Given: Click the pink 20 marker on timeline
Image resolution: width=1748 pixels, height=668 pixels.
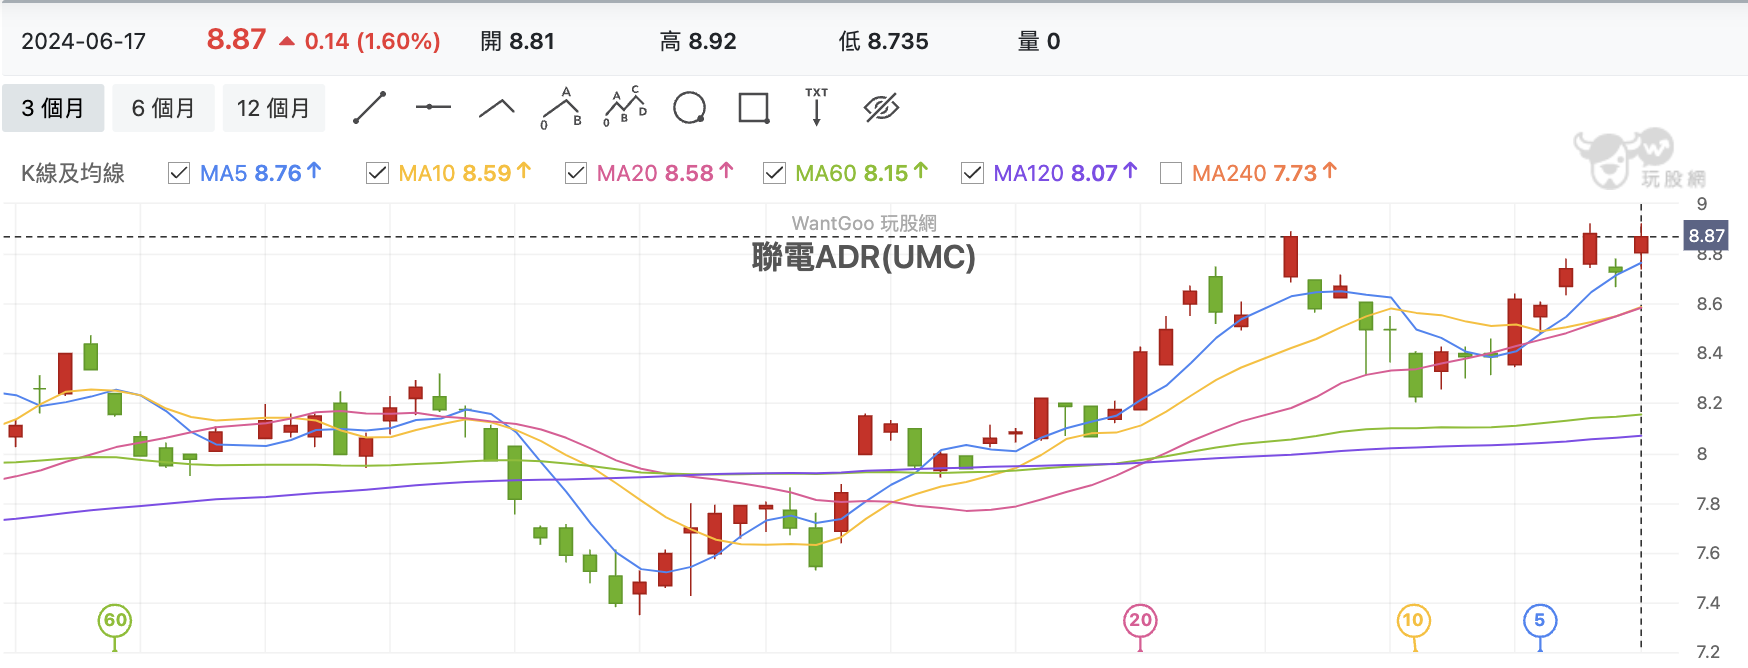Looking at the screenshot, I should pos(1140,620).
